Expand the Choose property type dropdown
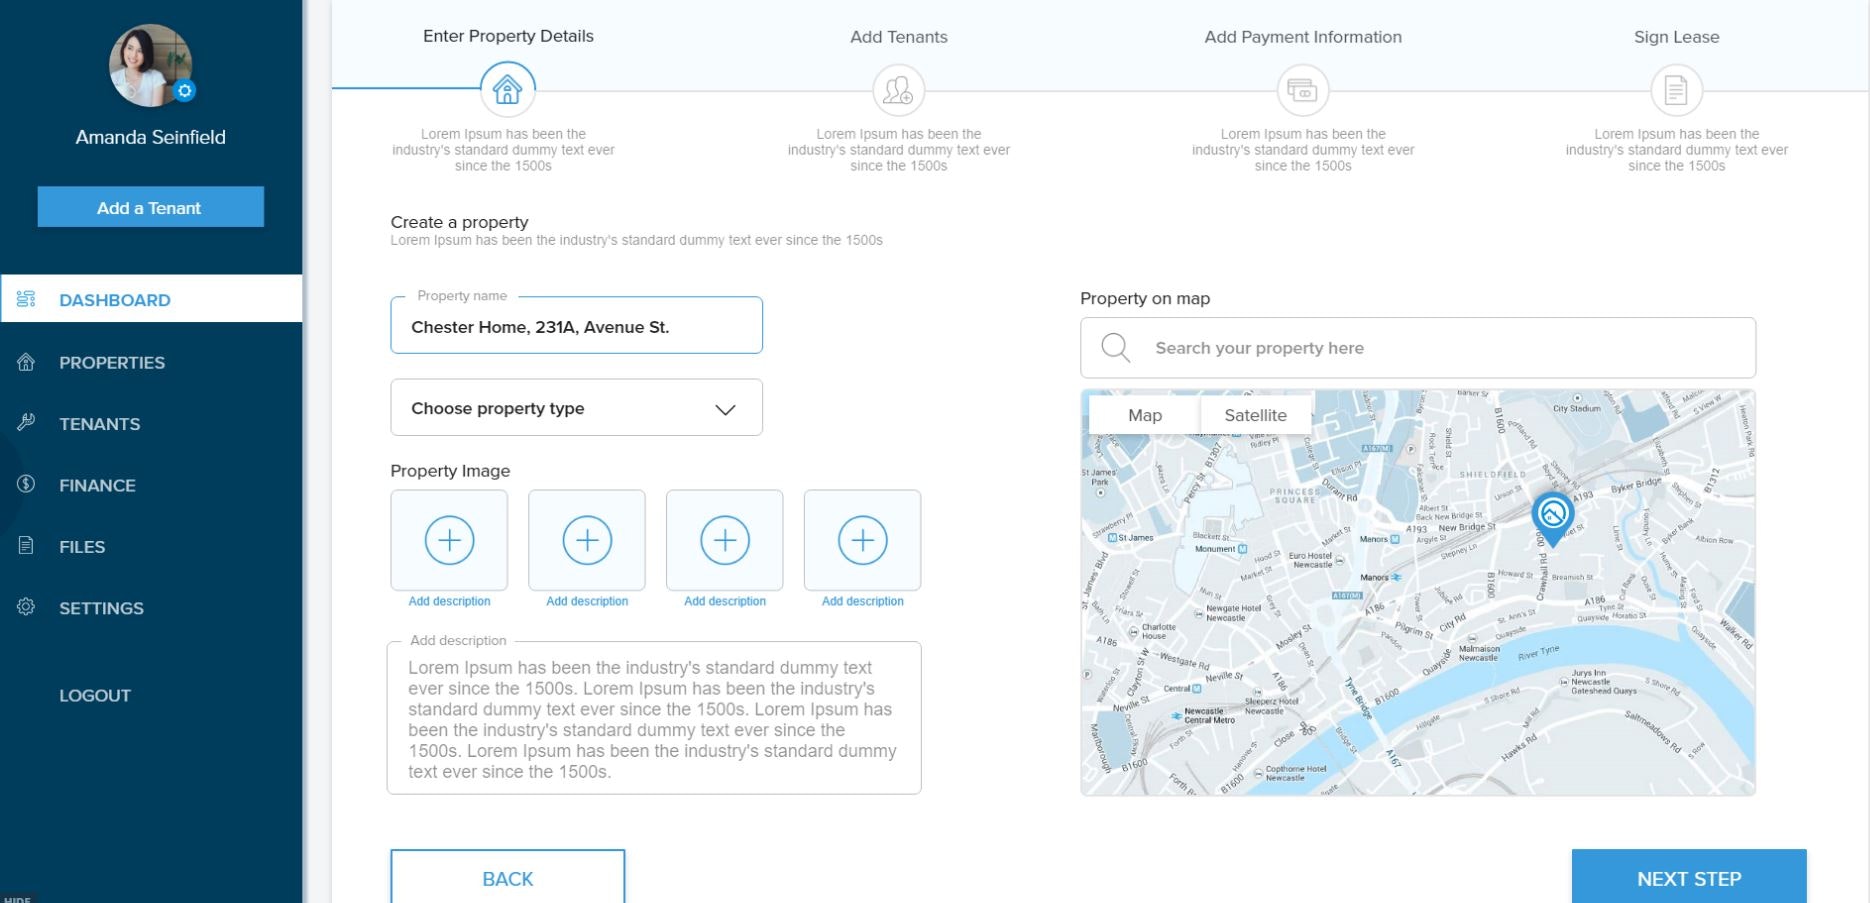1870x903 pixels. click(x=576, y=408)
